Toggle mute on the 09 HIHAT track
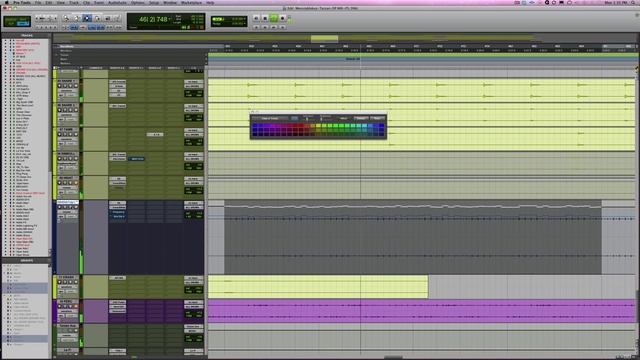 tap(76, 183)
